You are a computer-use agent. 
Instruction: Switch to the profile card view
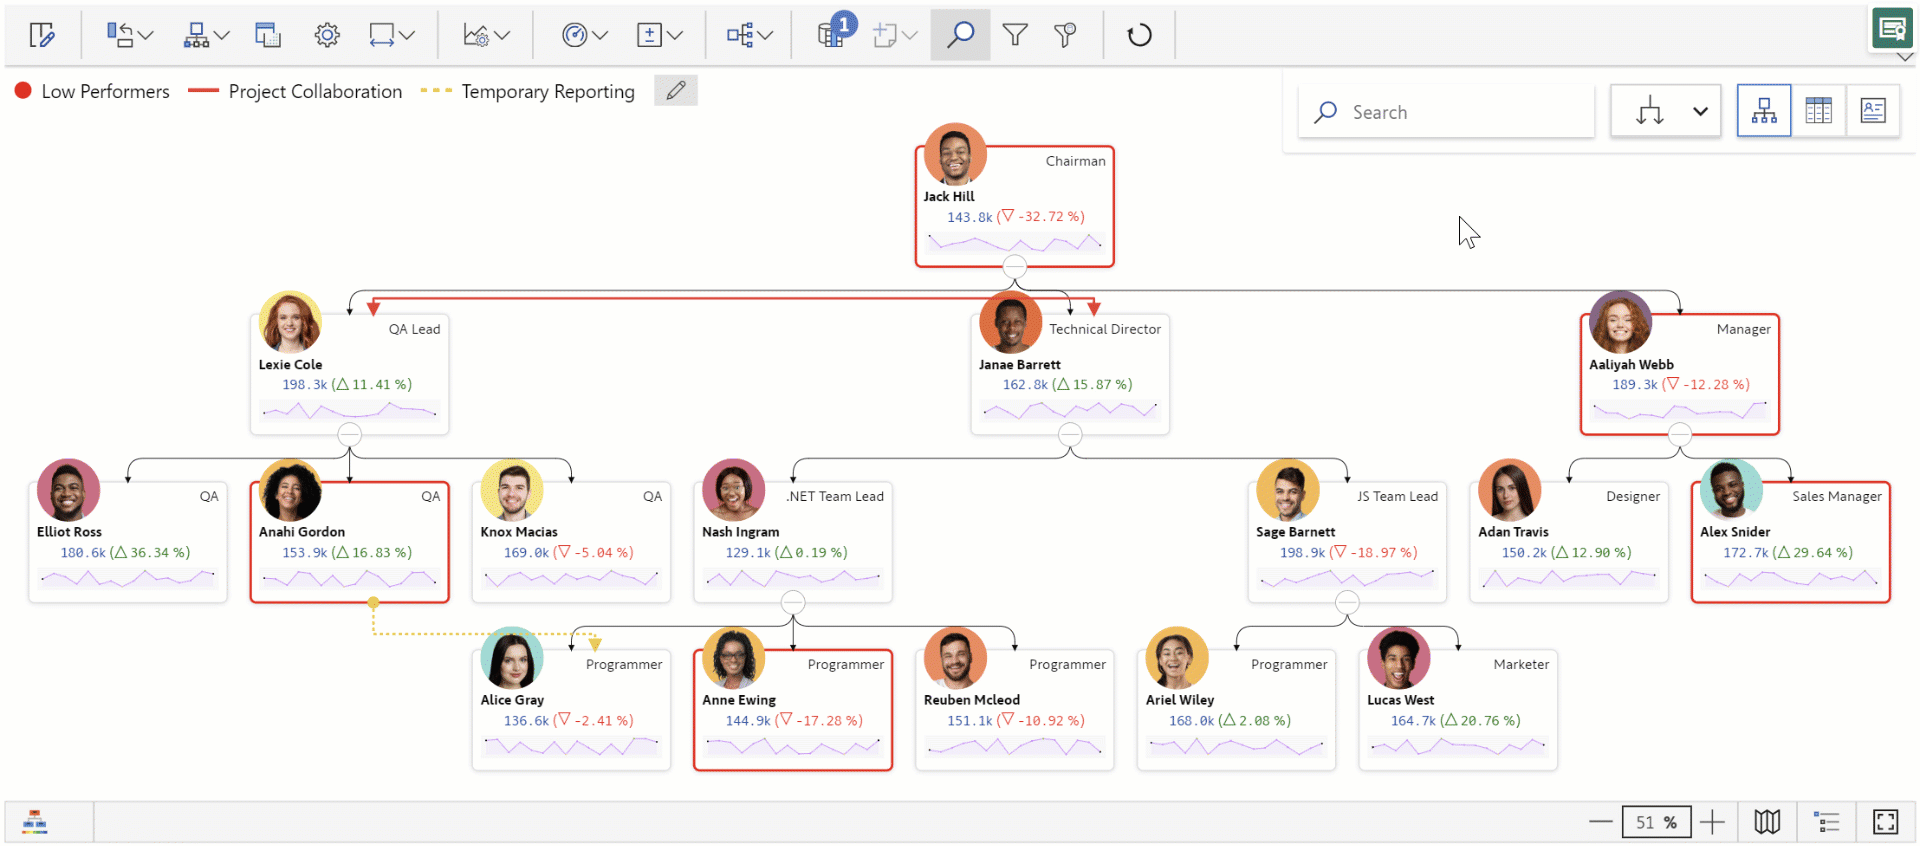tap(1872, 111)
